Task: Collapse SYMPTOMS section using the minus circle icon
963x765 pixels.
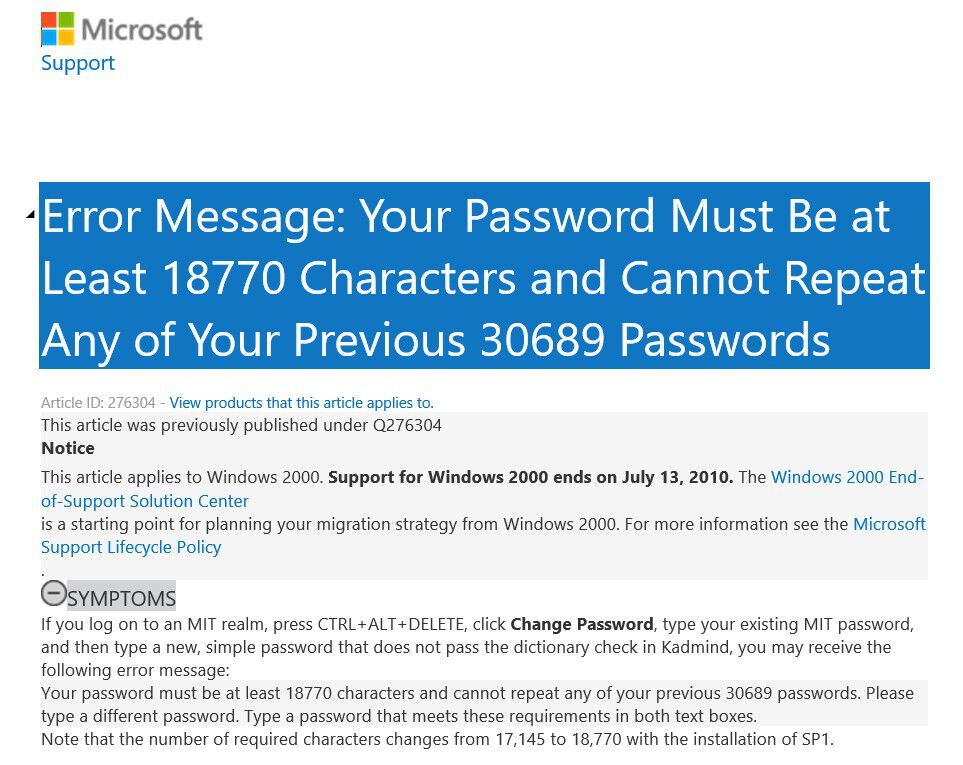Action: [x=53, y=594]
